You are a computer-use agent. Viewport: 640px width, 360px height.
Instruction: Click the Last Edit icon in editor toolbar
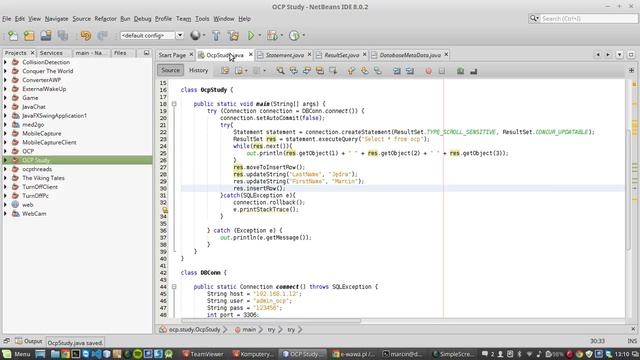[225, 71]
